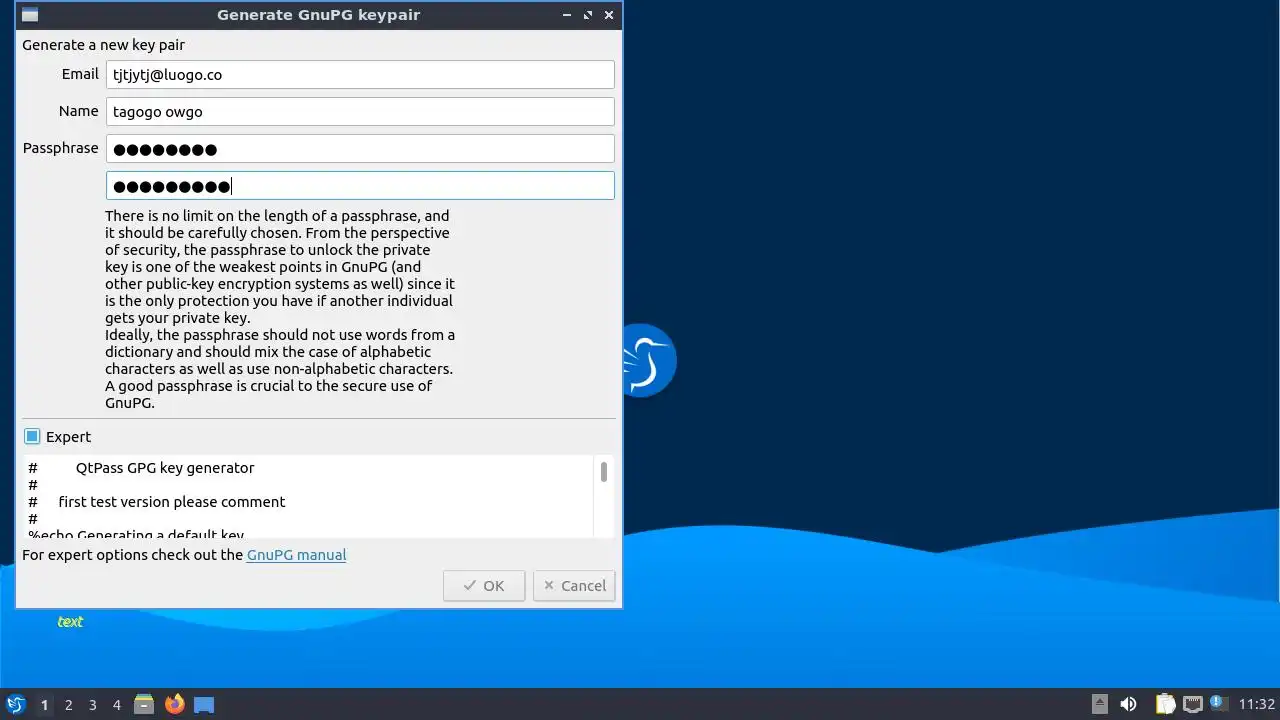Click the 'QtPass GPG key generator' line
The image size is (1280, 720).
165,468
